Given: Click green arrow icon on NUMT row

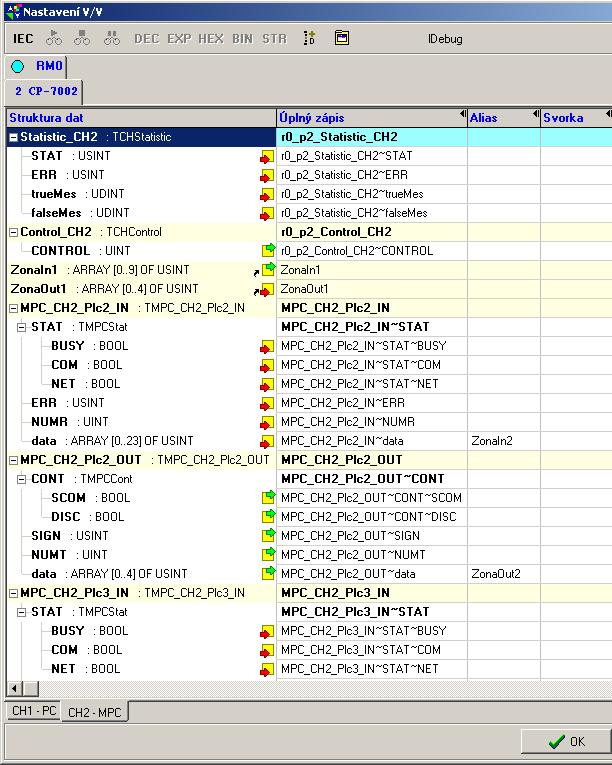Looking at the screenshot, I should tap(268, 554).
